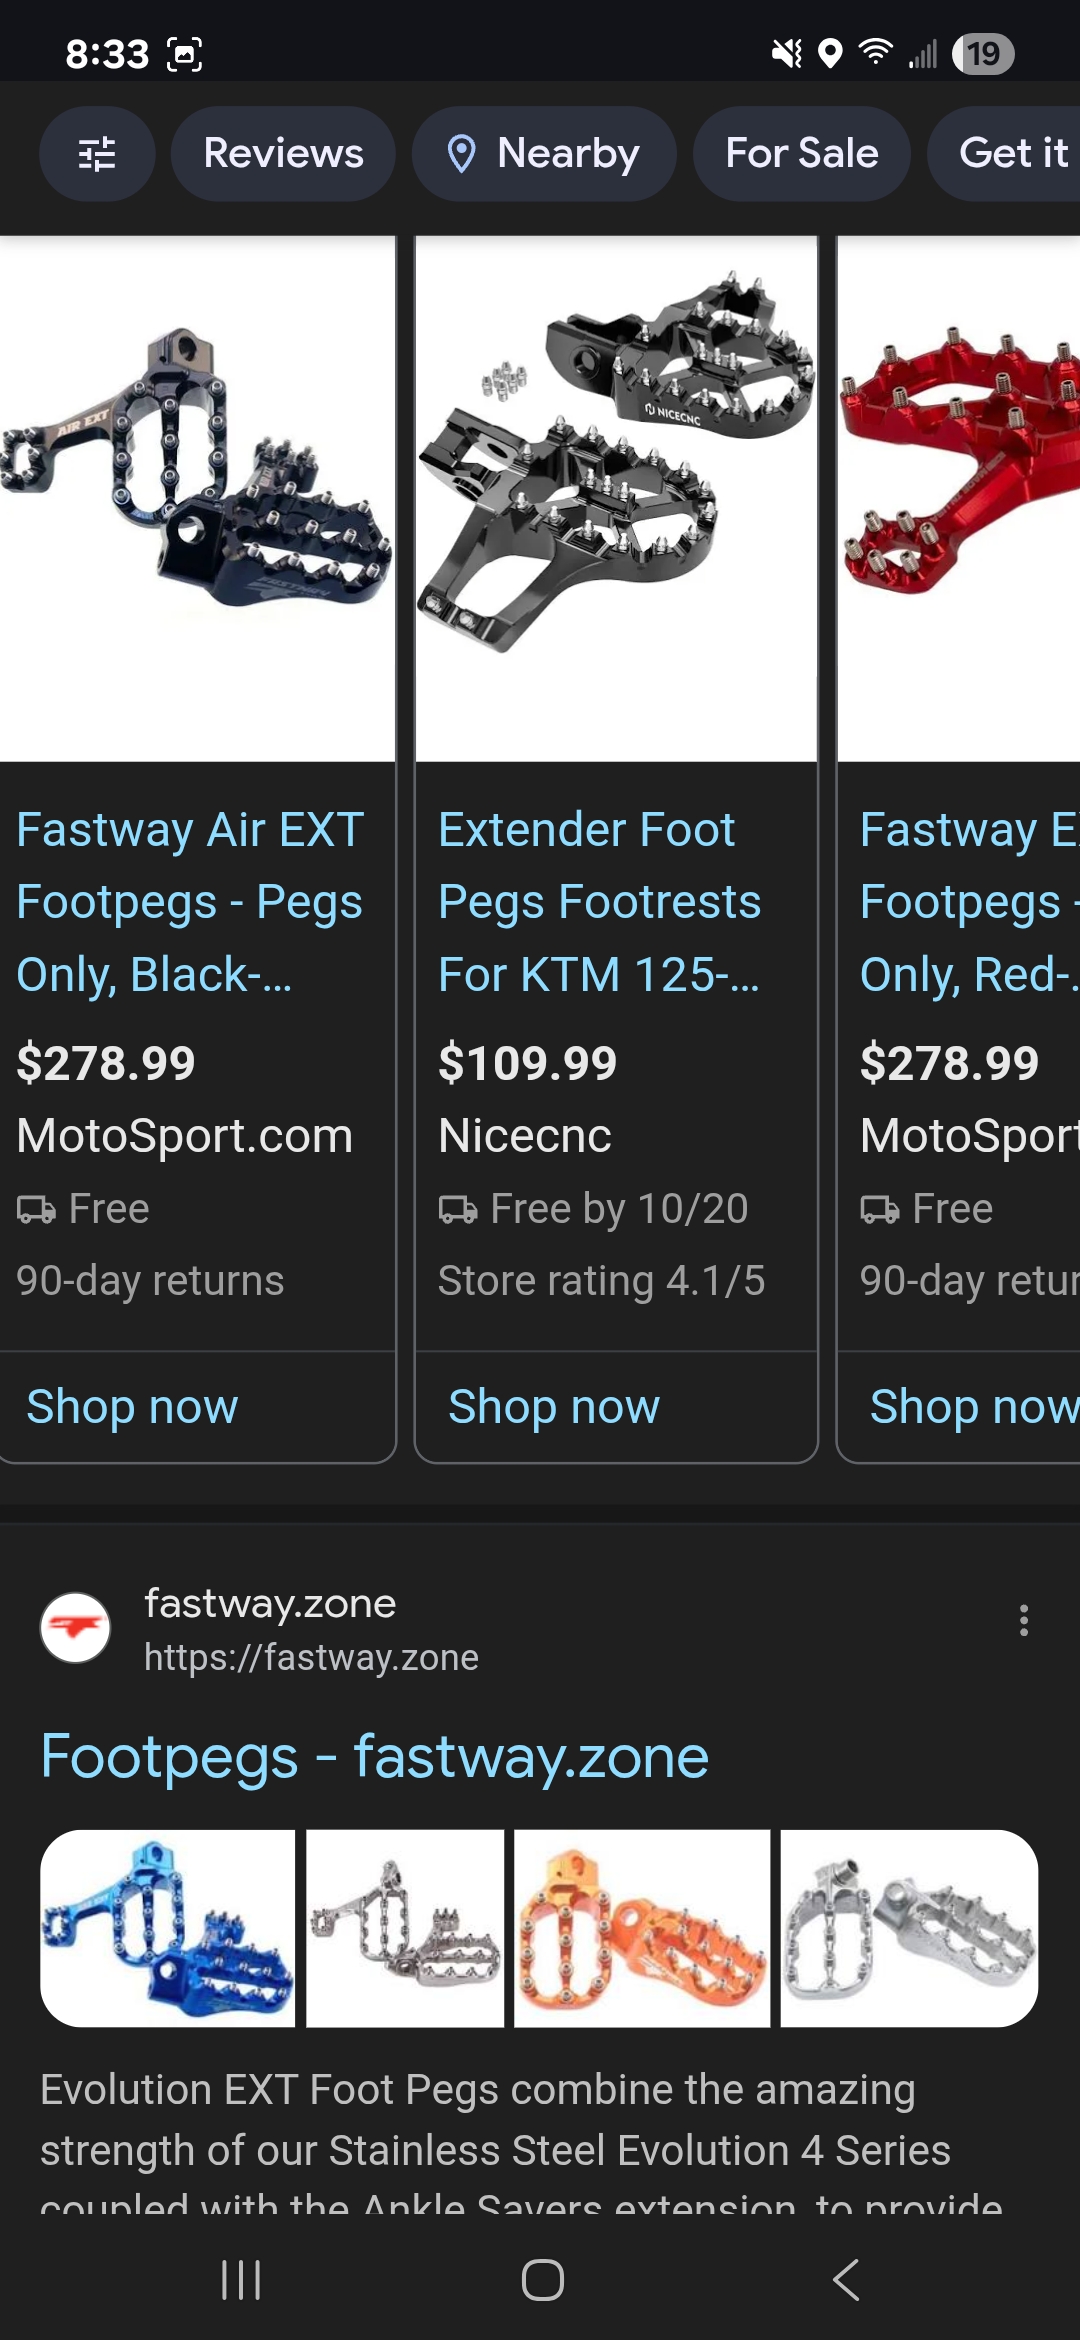
Task: Open the blue footpeg thumbnail image
Action: 168,1927
